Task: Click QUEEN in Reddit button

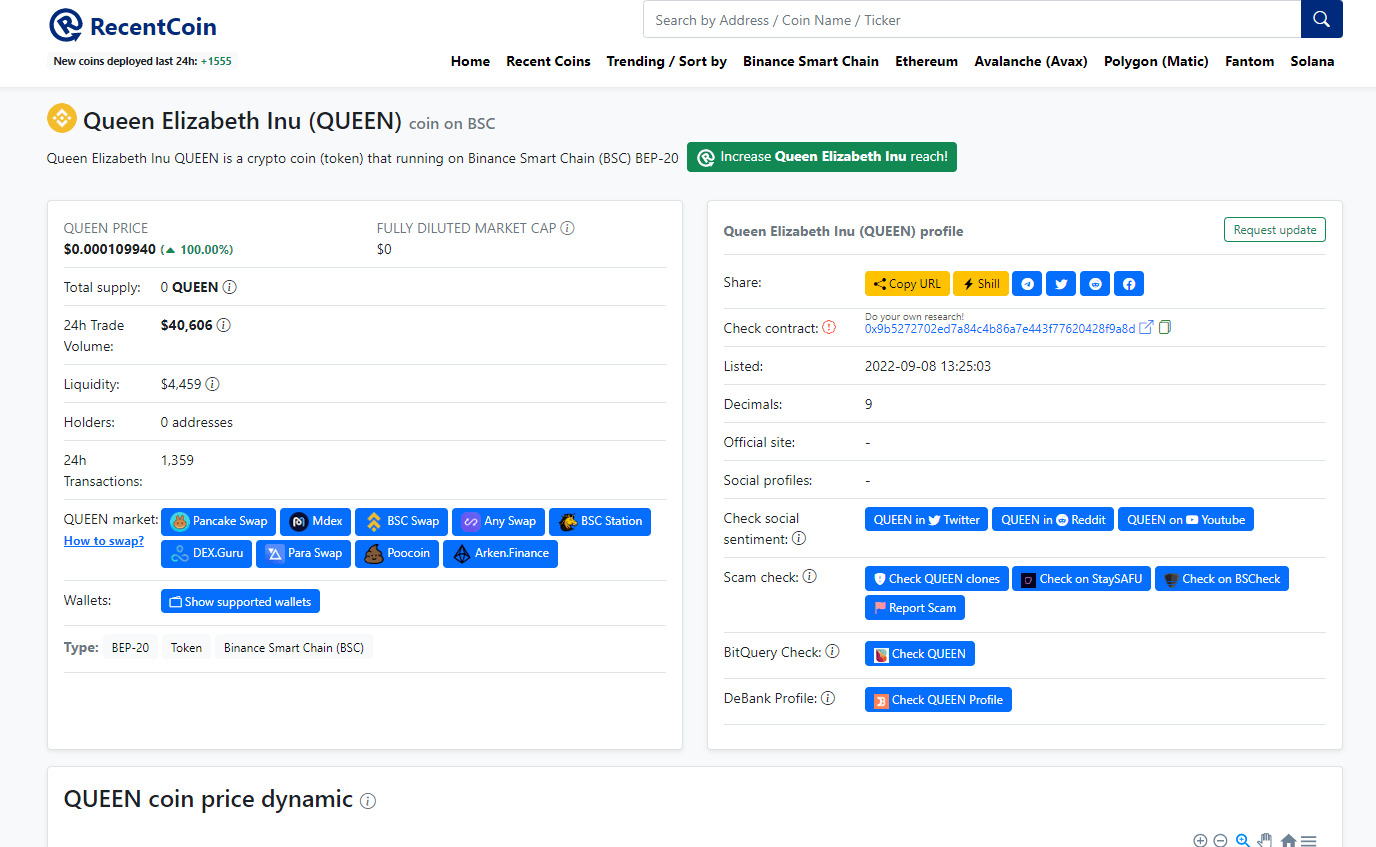Action: click(1053, 520)
